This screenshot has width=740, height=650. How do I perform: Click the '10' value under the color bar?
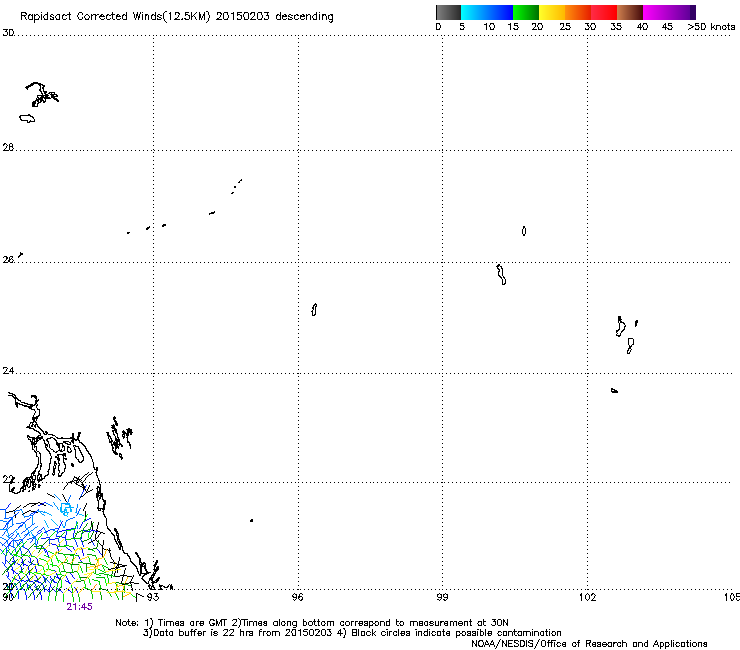tap(489, 27)
